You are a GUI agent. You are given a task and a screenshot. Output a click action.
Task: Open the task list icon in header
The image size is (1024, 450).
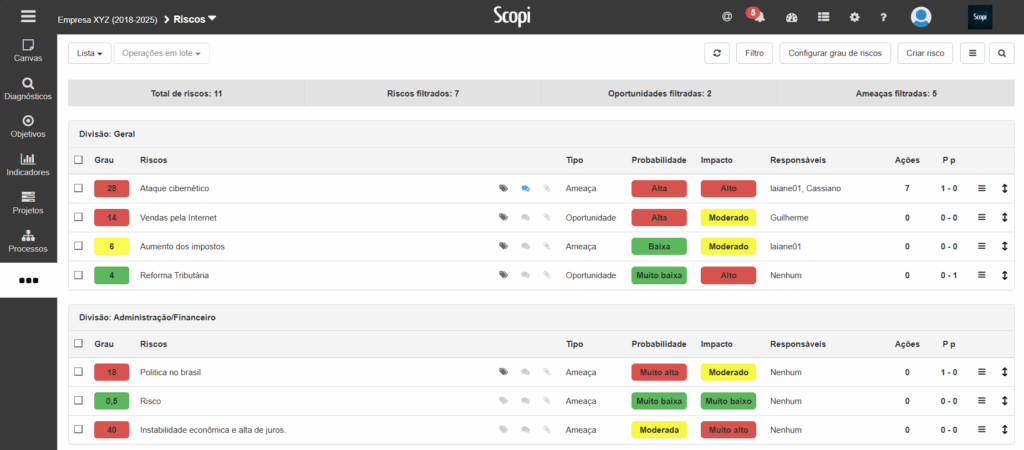824,18
